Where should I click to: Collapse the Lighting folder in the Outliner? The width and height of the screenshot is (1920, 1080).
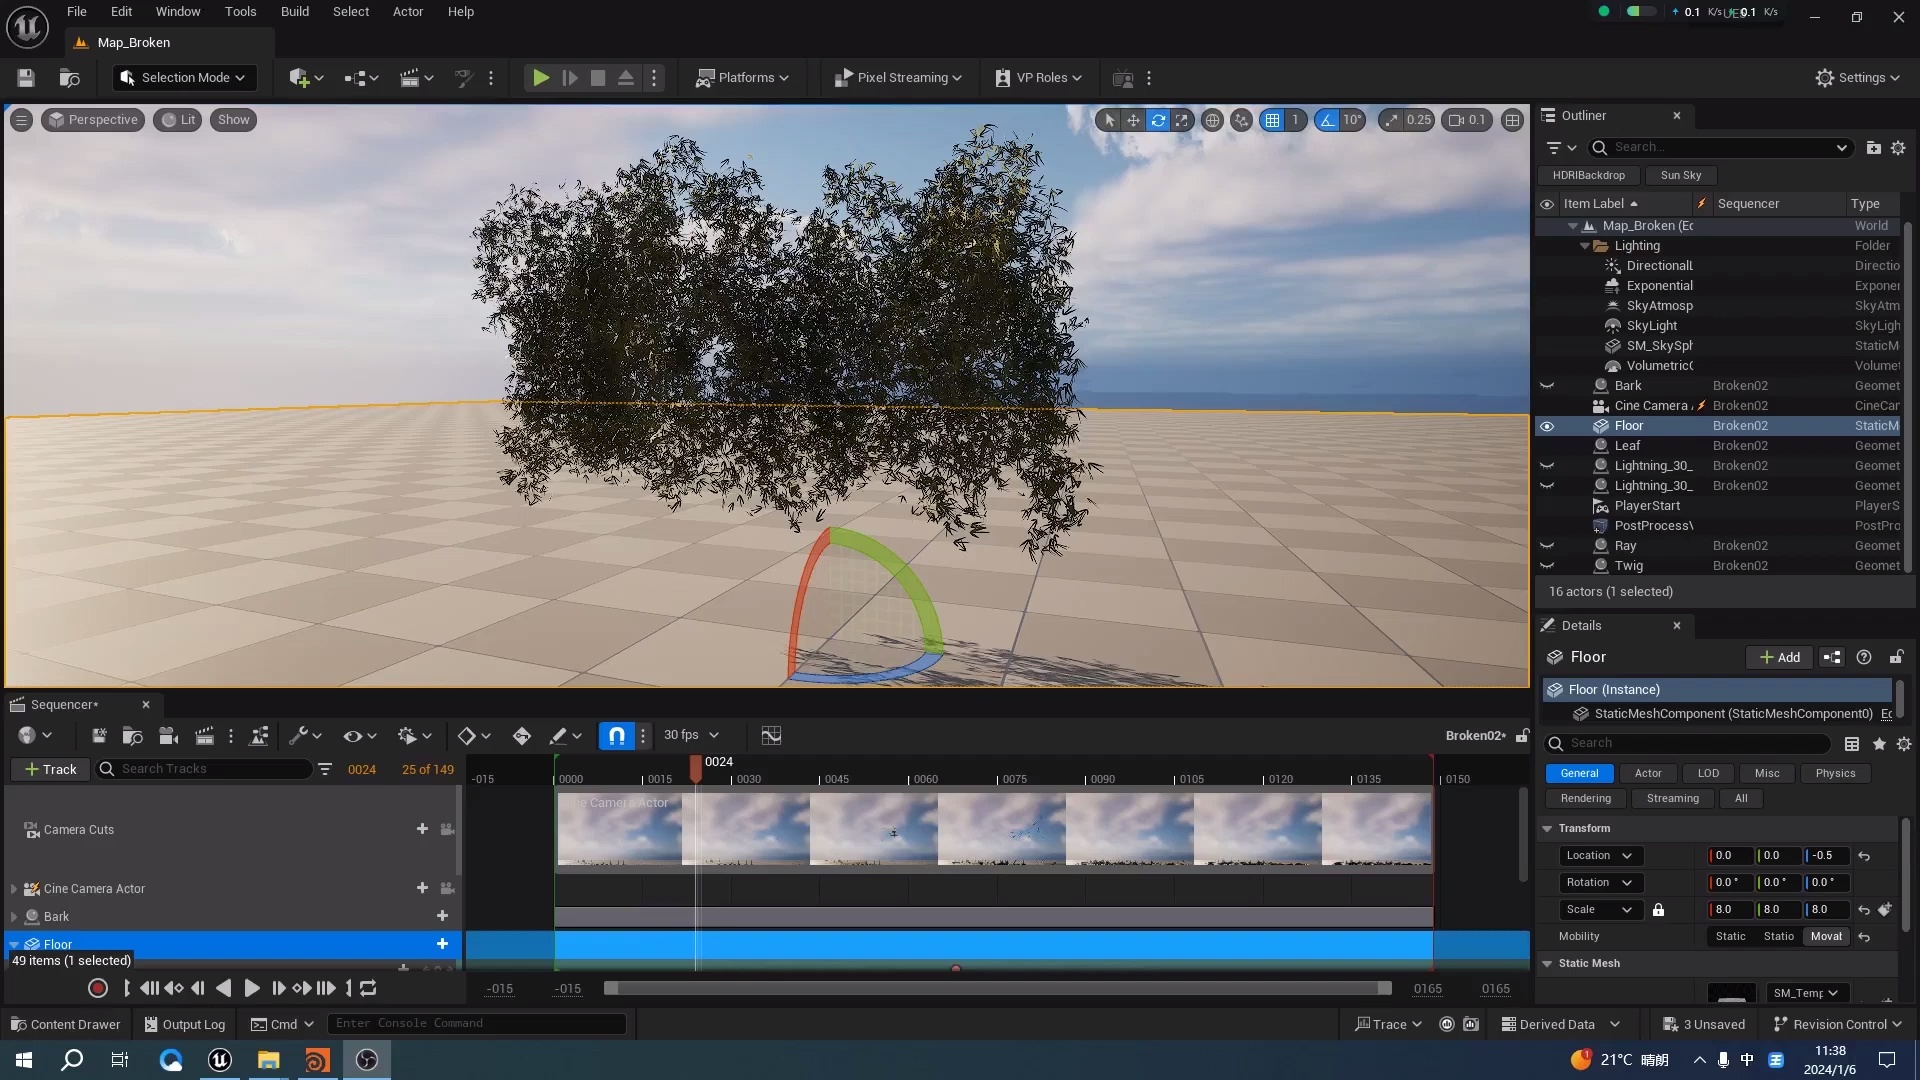tap(1582, 245)
